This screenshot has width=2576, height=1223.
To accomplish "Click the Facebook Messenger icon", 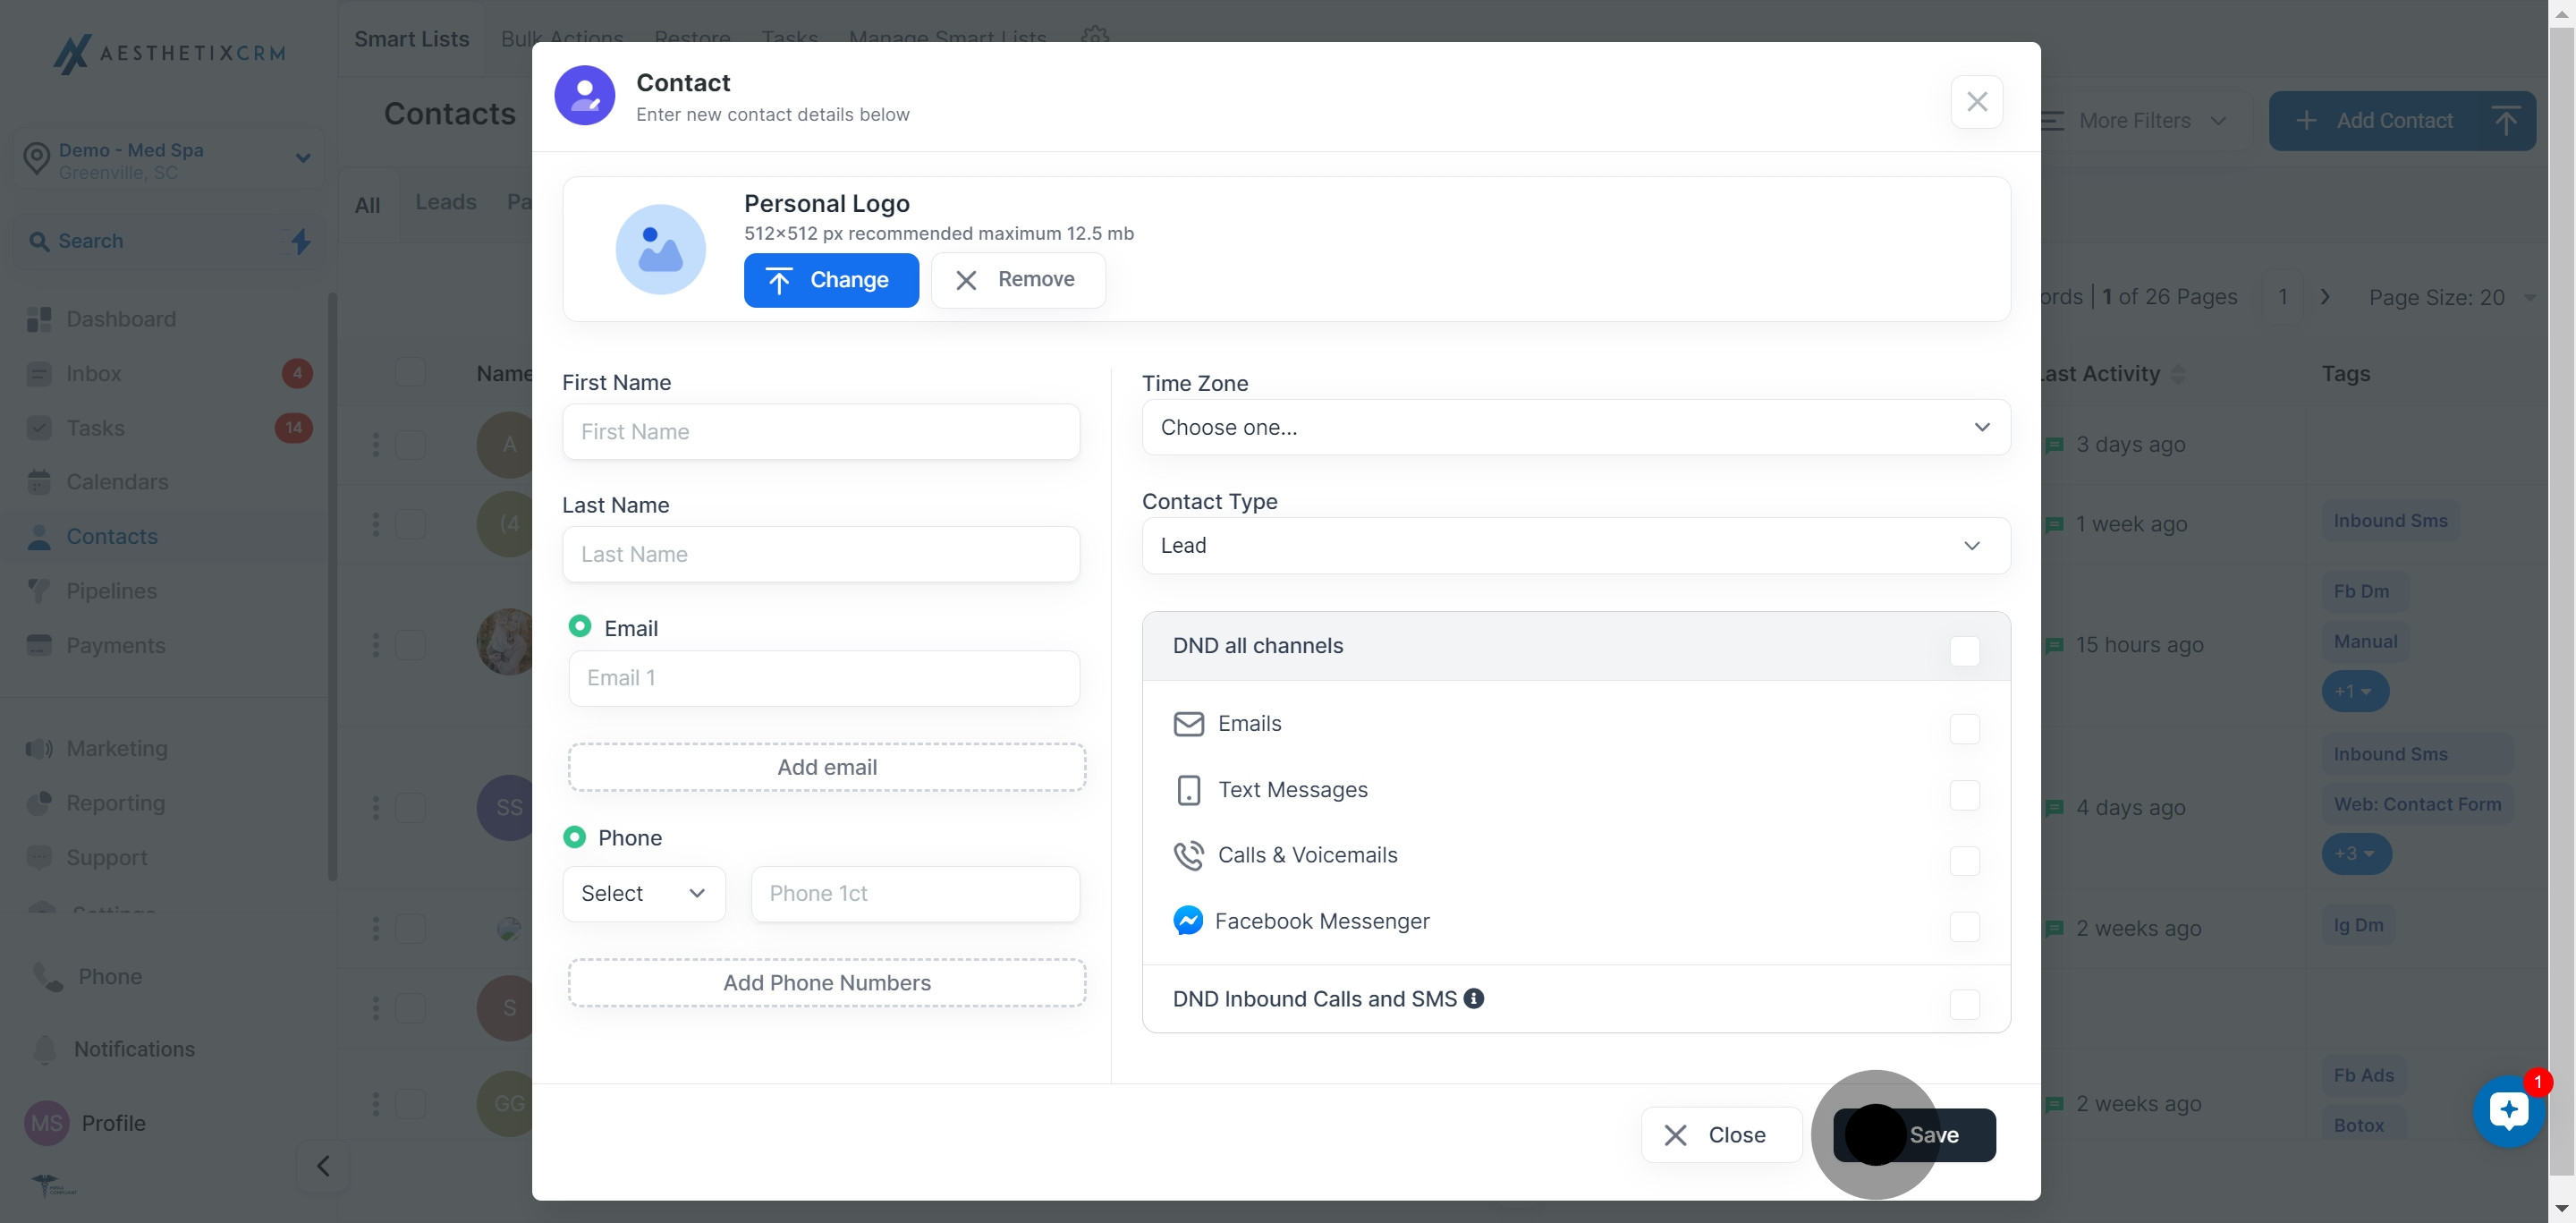I will [1187, 920].
